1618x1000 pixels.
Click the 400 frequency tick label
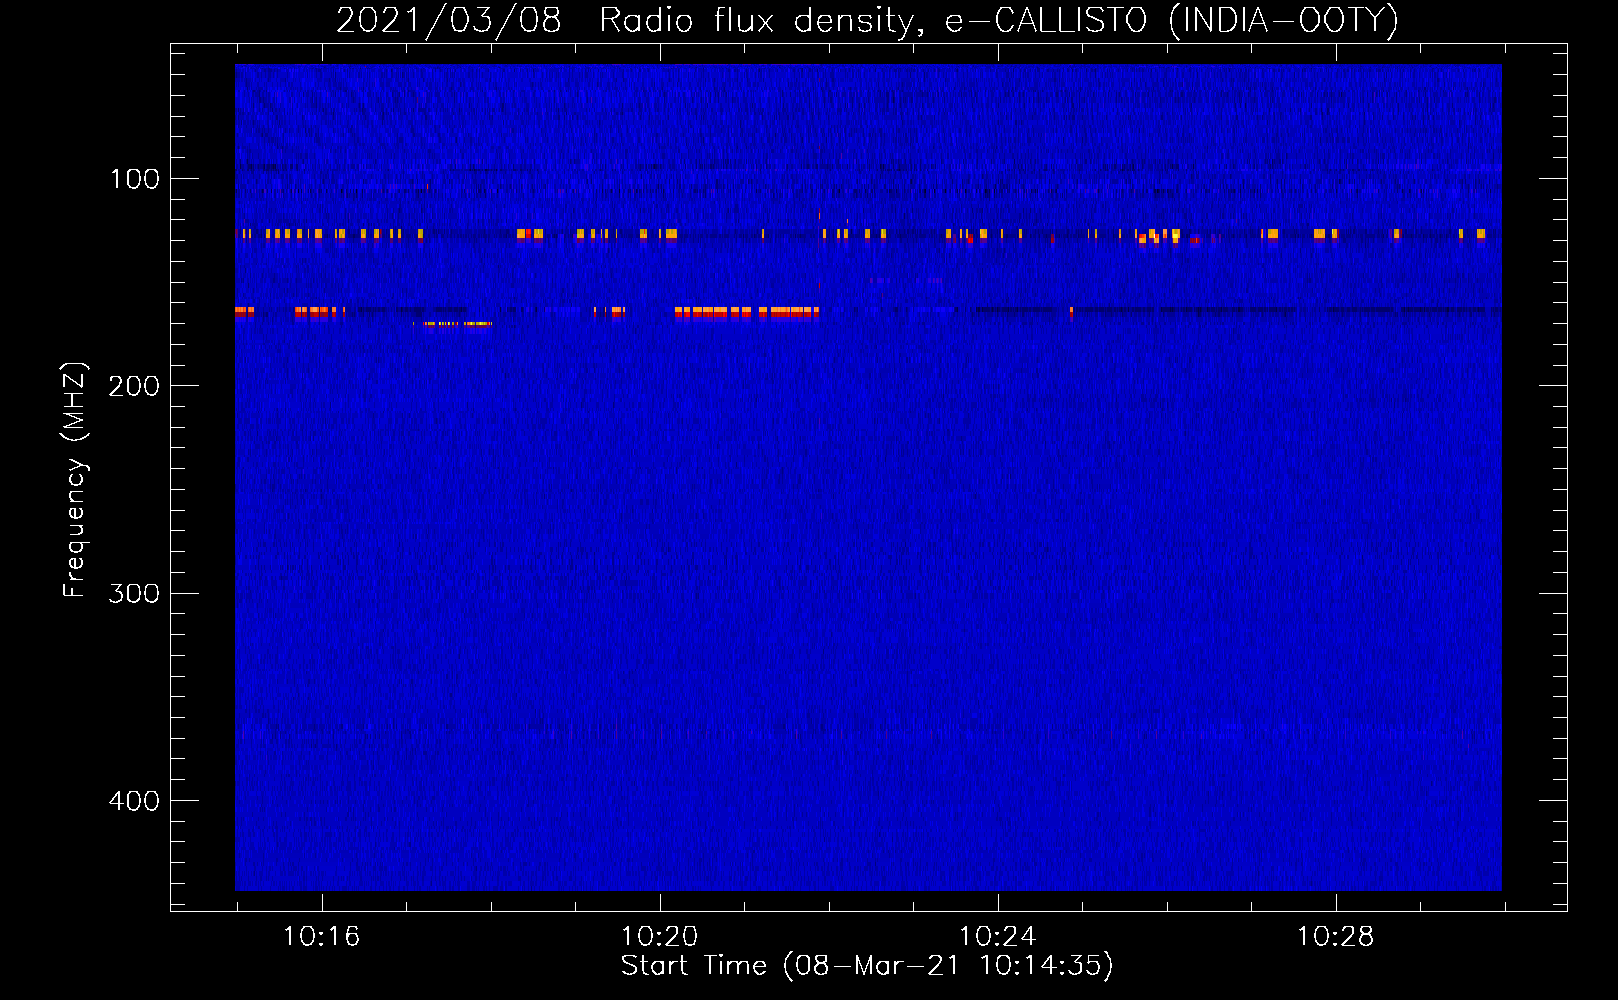[x=134, y=801]
